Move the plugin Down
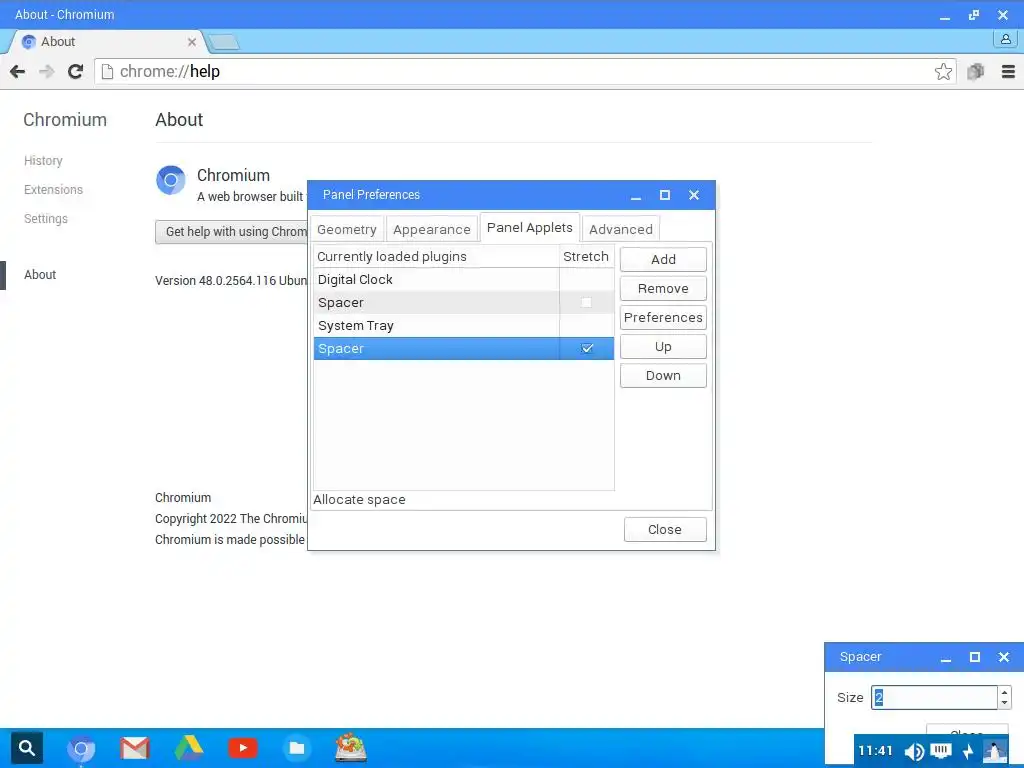Viewport: 1024px width, 768px height. [x=663, y=376]
